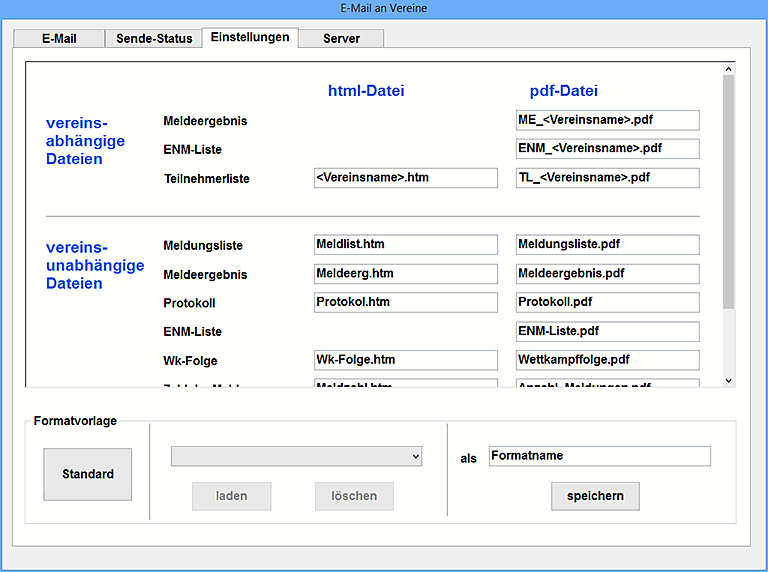Click the Protokoll.pdf filename field

(607, 302)
